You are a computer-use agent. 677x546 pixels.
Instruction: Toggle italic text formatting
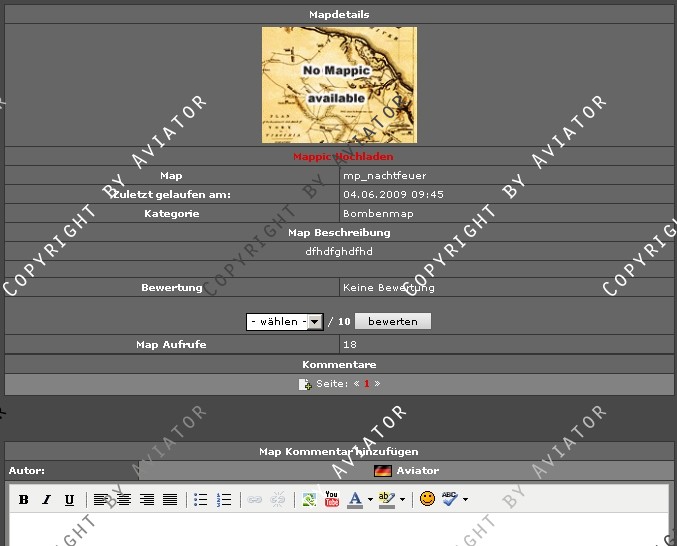point(46,500)
